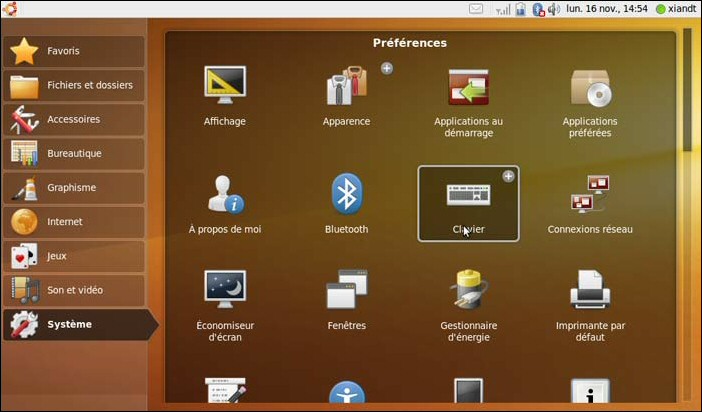The width and height of the screenshot is (702, 412).
Task: Open the volume speaker indicator
Action: [554, 9]
